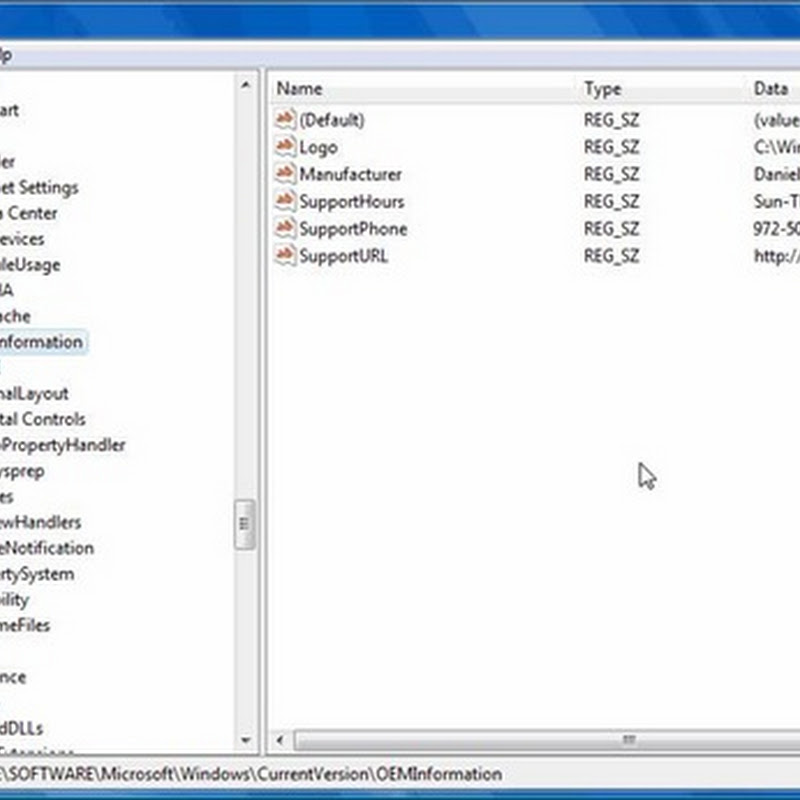Select the Internet Settings key in the tree
The image size is (800, 800).
(x=39, y=188)
